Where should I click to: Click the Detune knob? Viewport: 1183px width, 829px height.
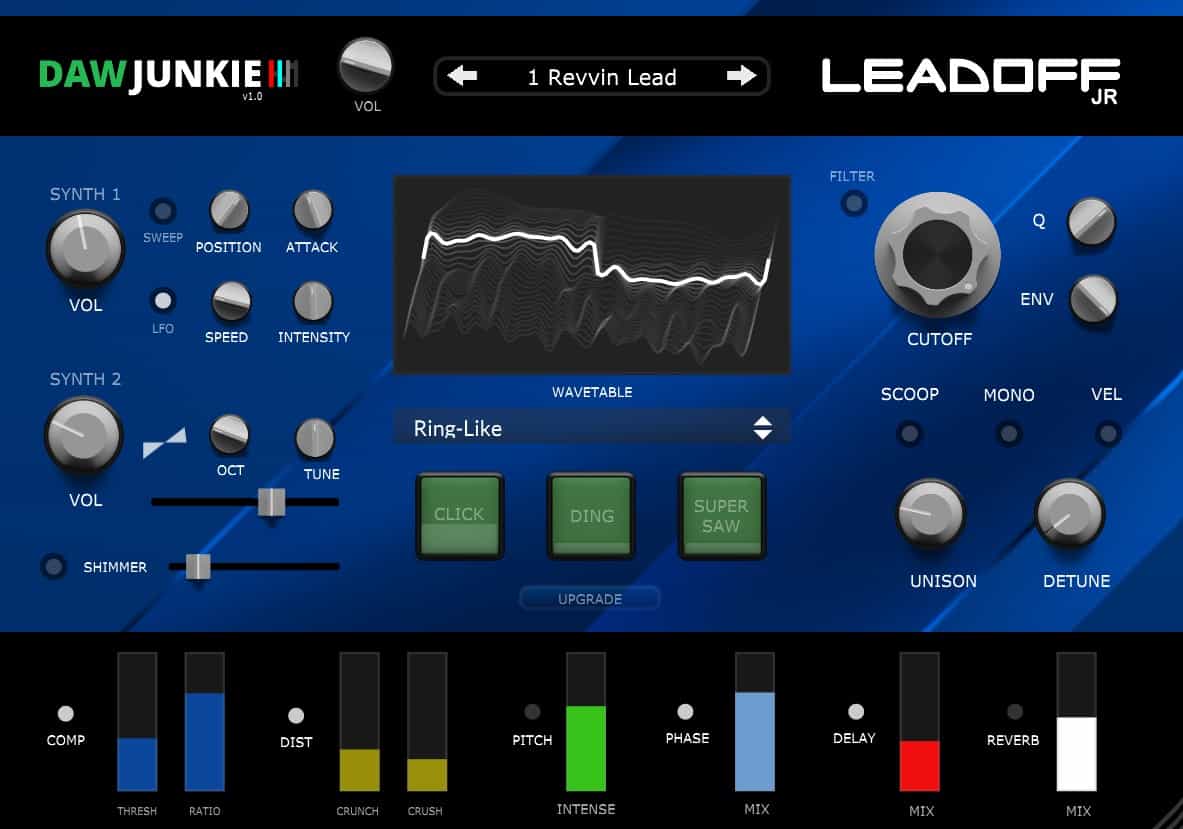(1069, 514)
